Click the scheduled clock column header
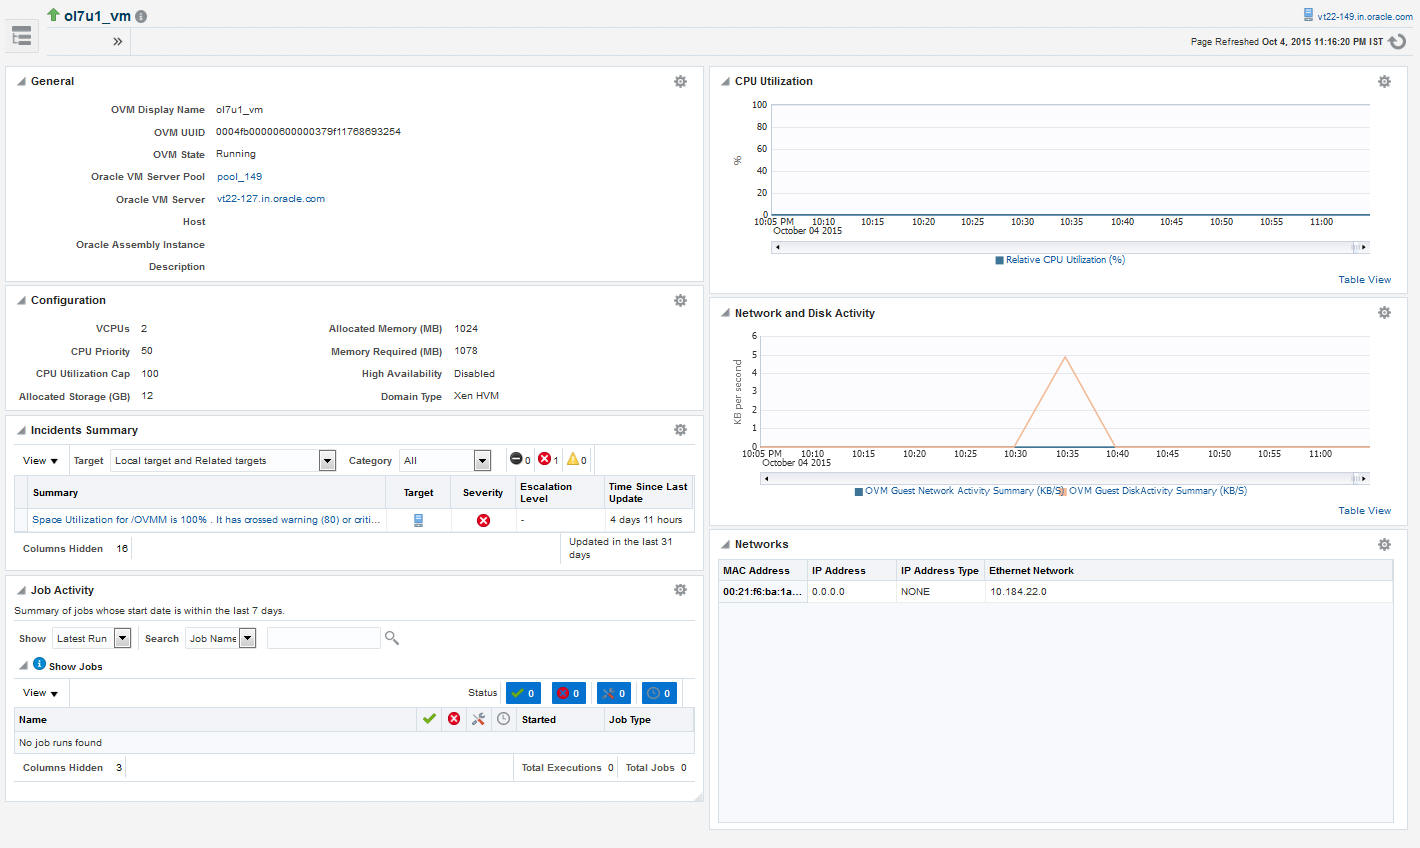This screenshot has width=1420, height=848. click(x=503, y=719)
